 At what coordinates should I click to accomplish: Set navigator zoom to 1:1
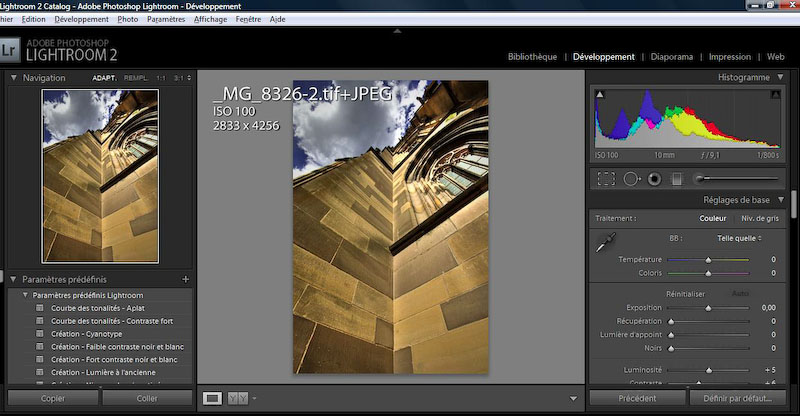coord(161,78)
